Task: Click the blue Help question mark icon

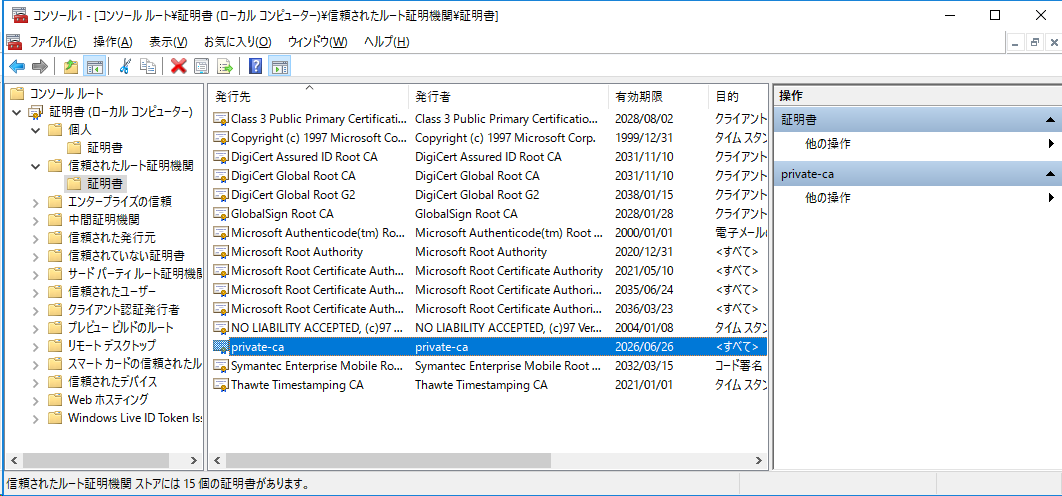Action: coord(255,66)
